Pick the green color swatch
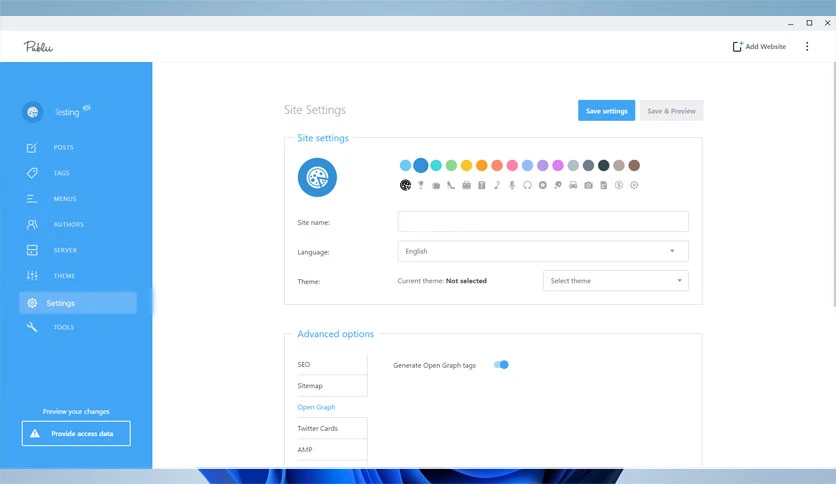 pyautogui.click(x=451, y=165)
